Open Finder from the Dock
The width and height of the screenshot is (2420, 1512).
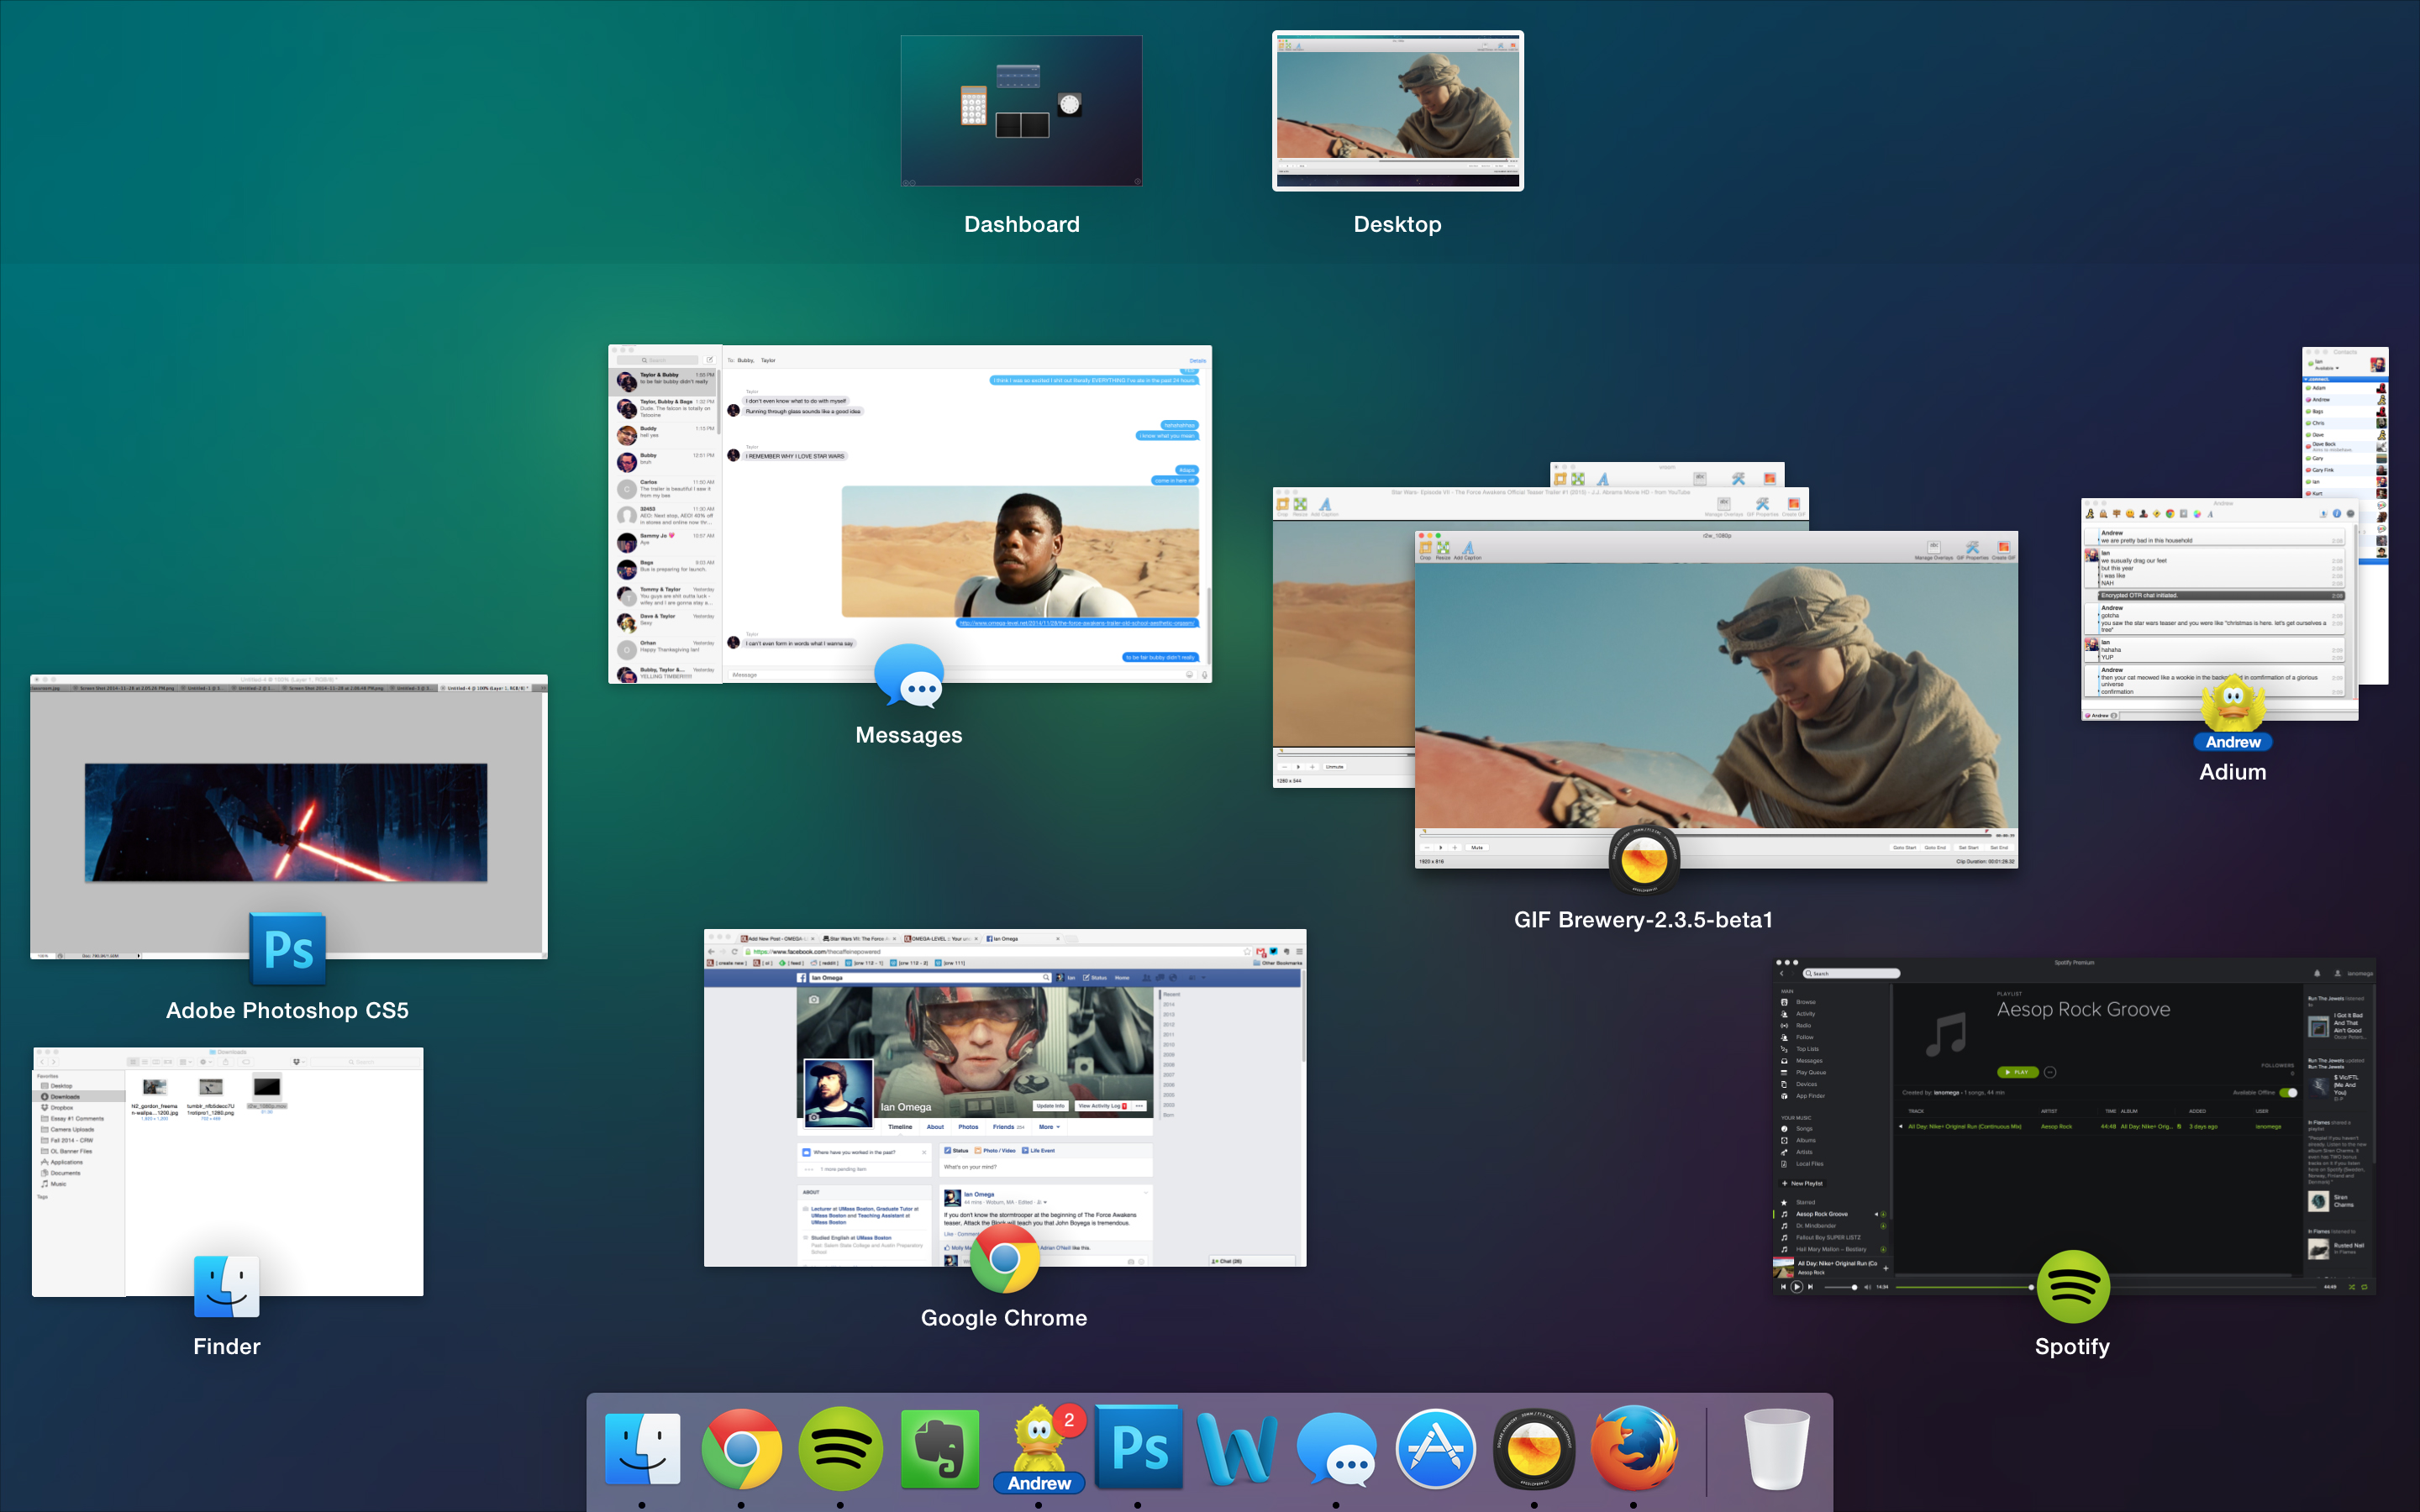(x=643, y=1448)
